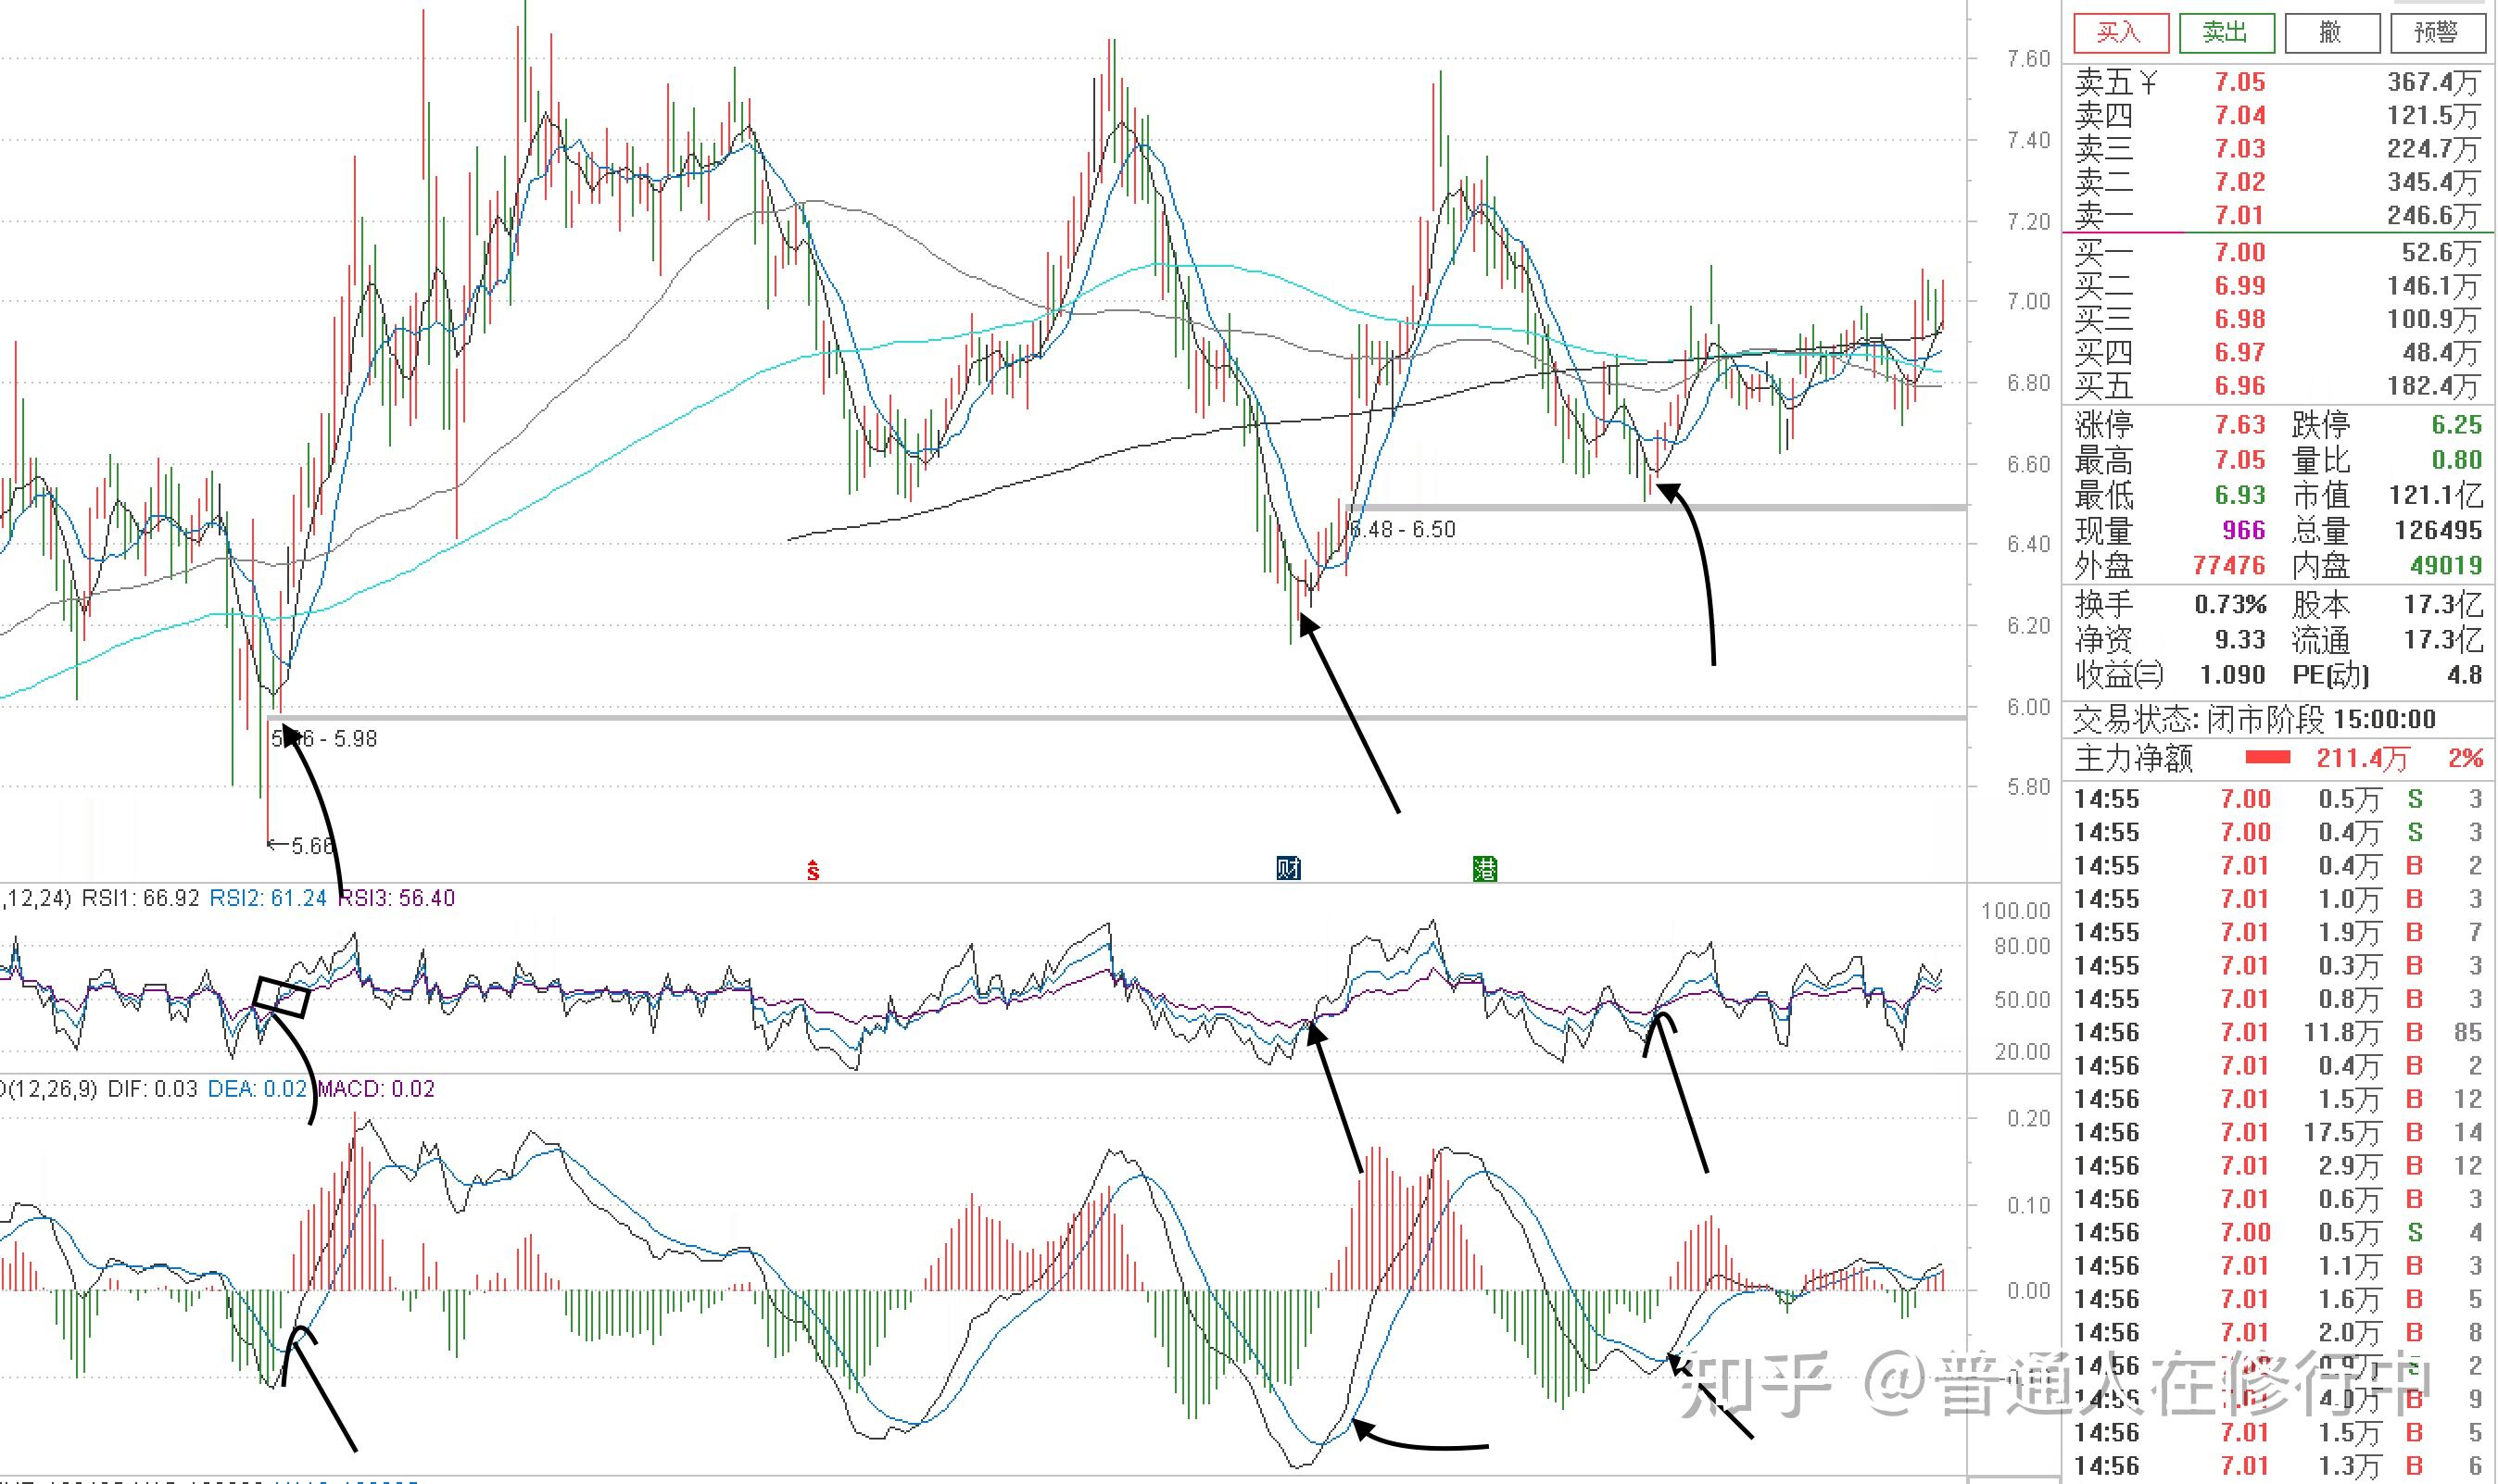Select the 买三 row priced 6.98
The image size is (2498, 1484).
click(2278, 319)
